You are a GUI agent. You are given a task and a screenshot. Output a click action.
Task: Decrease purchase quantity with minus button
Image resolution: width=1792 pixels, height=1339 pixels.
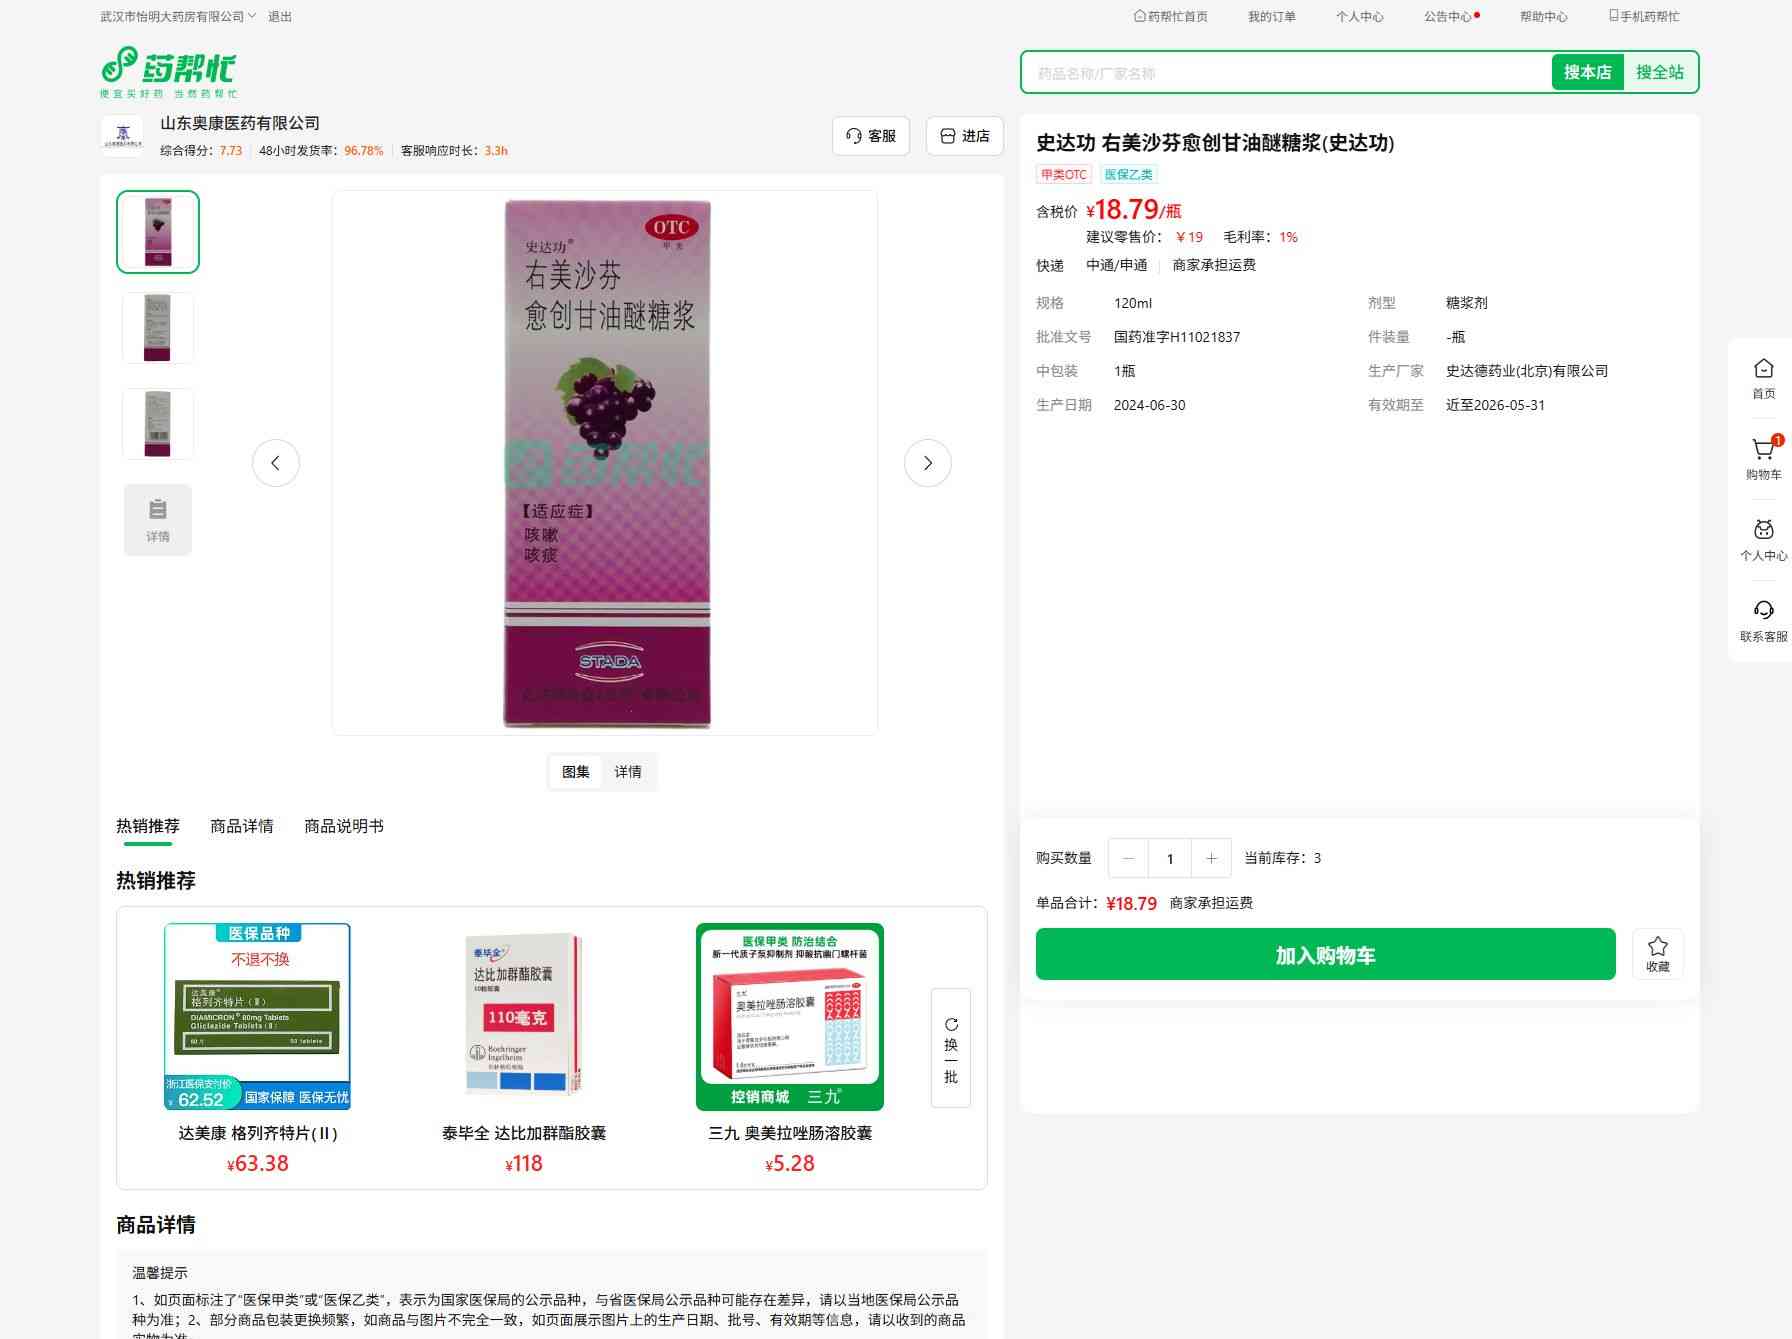[x=1129, y=858]
